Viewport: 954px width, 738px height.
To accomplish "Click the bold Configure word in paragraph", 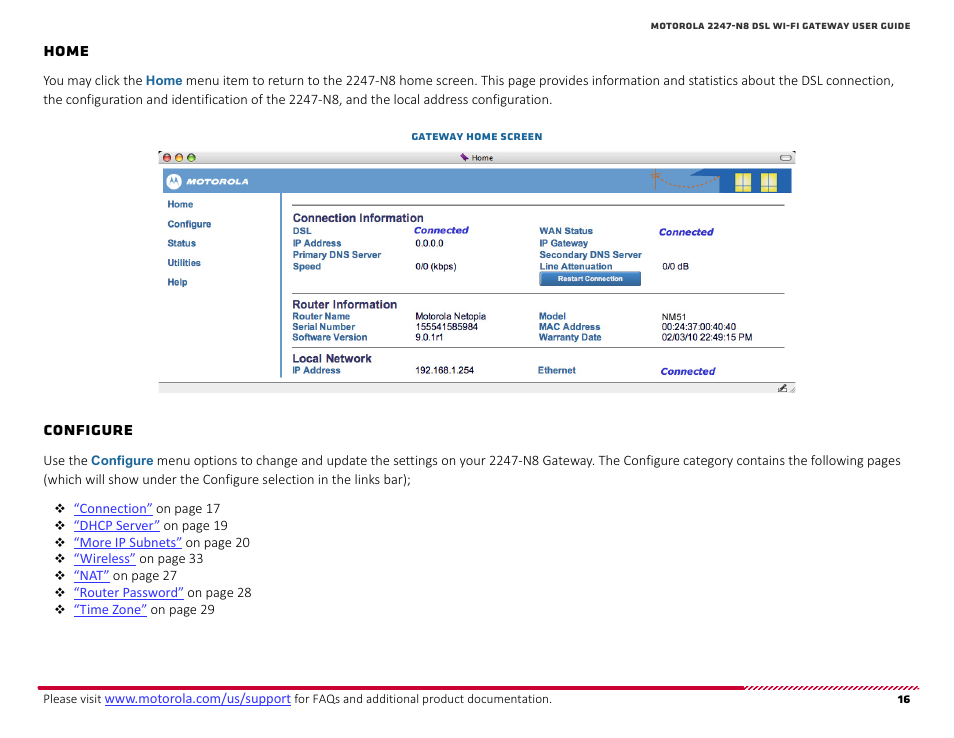I will (122, 461).
